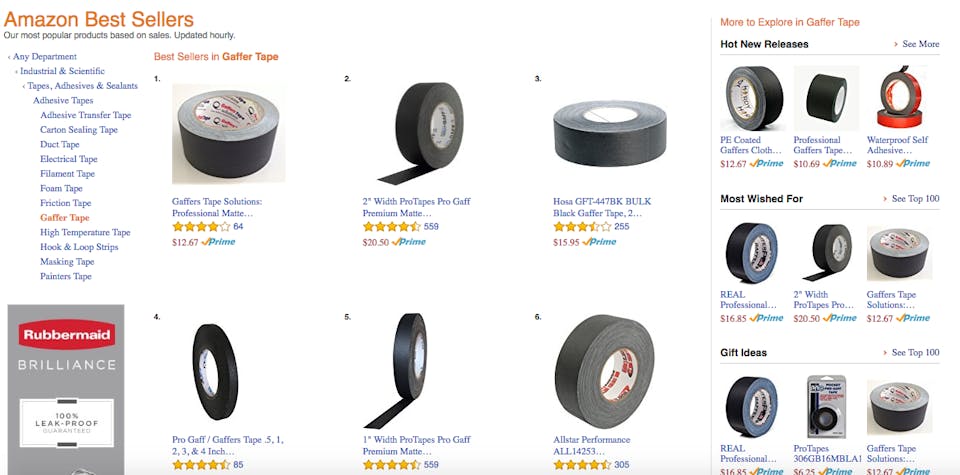Click the star rating of Hosa GFT-447BK
The width and height of the screenshot is (960, 475).
582,227
